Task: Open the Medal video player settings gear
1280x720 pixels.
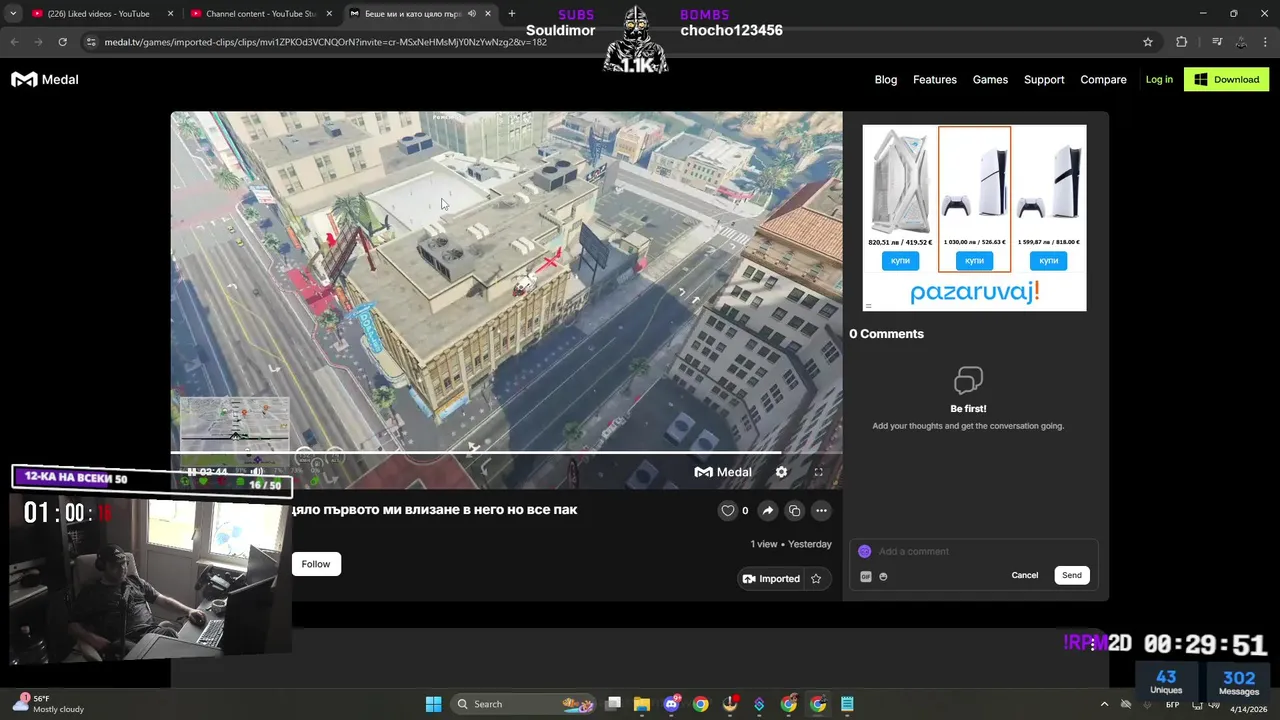Action: (x=781, y=472)
